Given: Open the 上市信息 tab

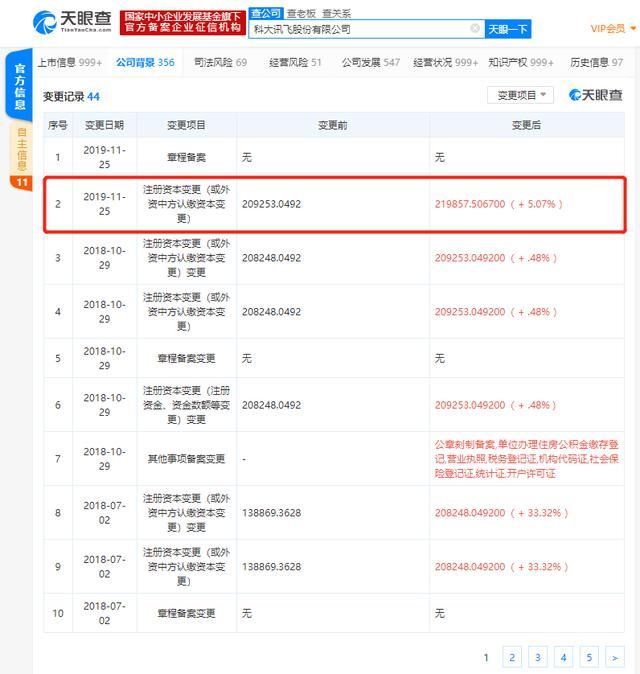Looking at the screenshot, I should pos(70,62).
